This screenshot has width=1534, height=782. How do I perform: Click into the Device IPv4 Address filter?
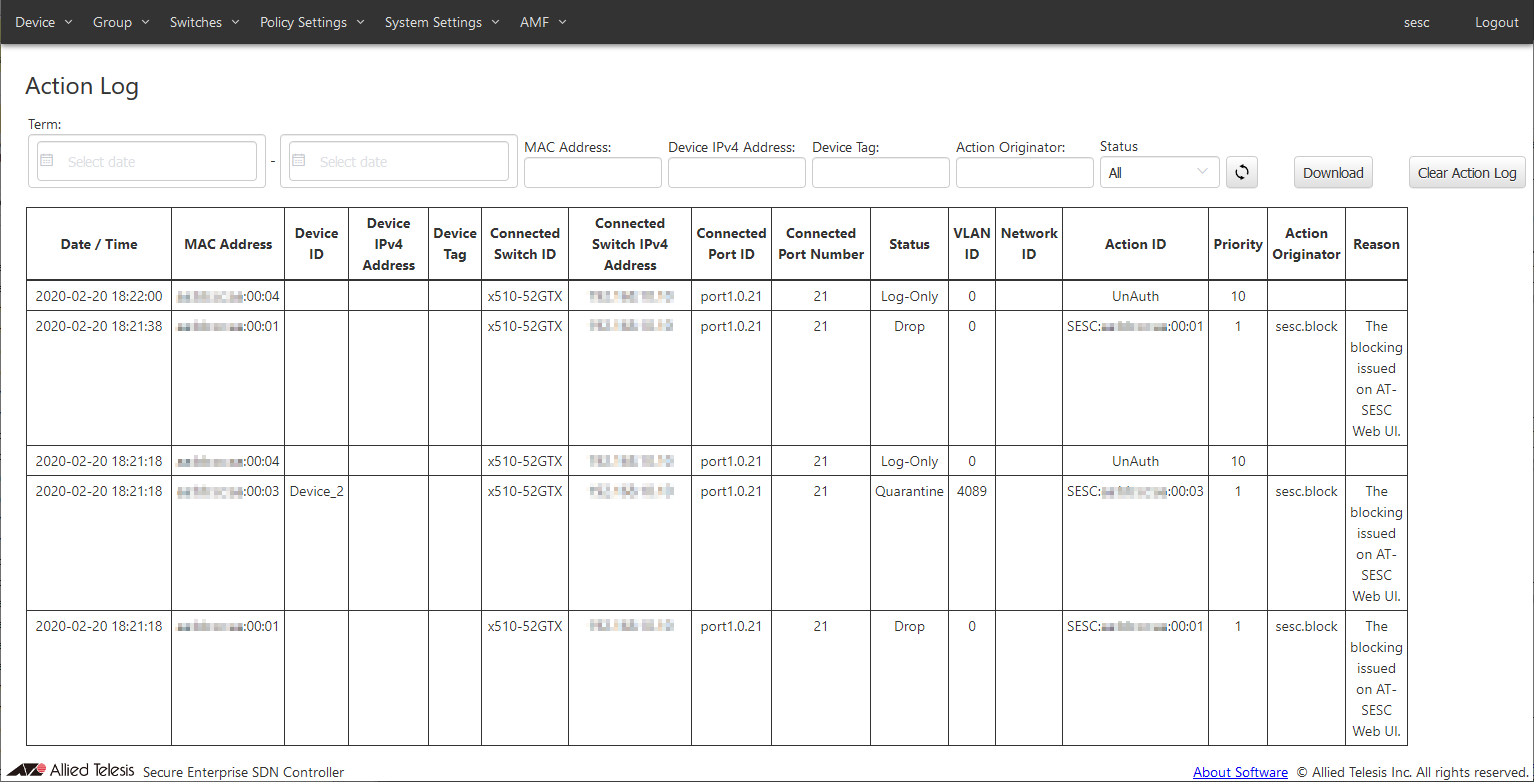coord(736,172)
